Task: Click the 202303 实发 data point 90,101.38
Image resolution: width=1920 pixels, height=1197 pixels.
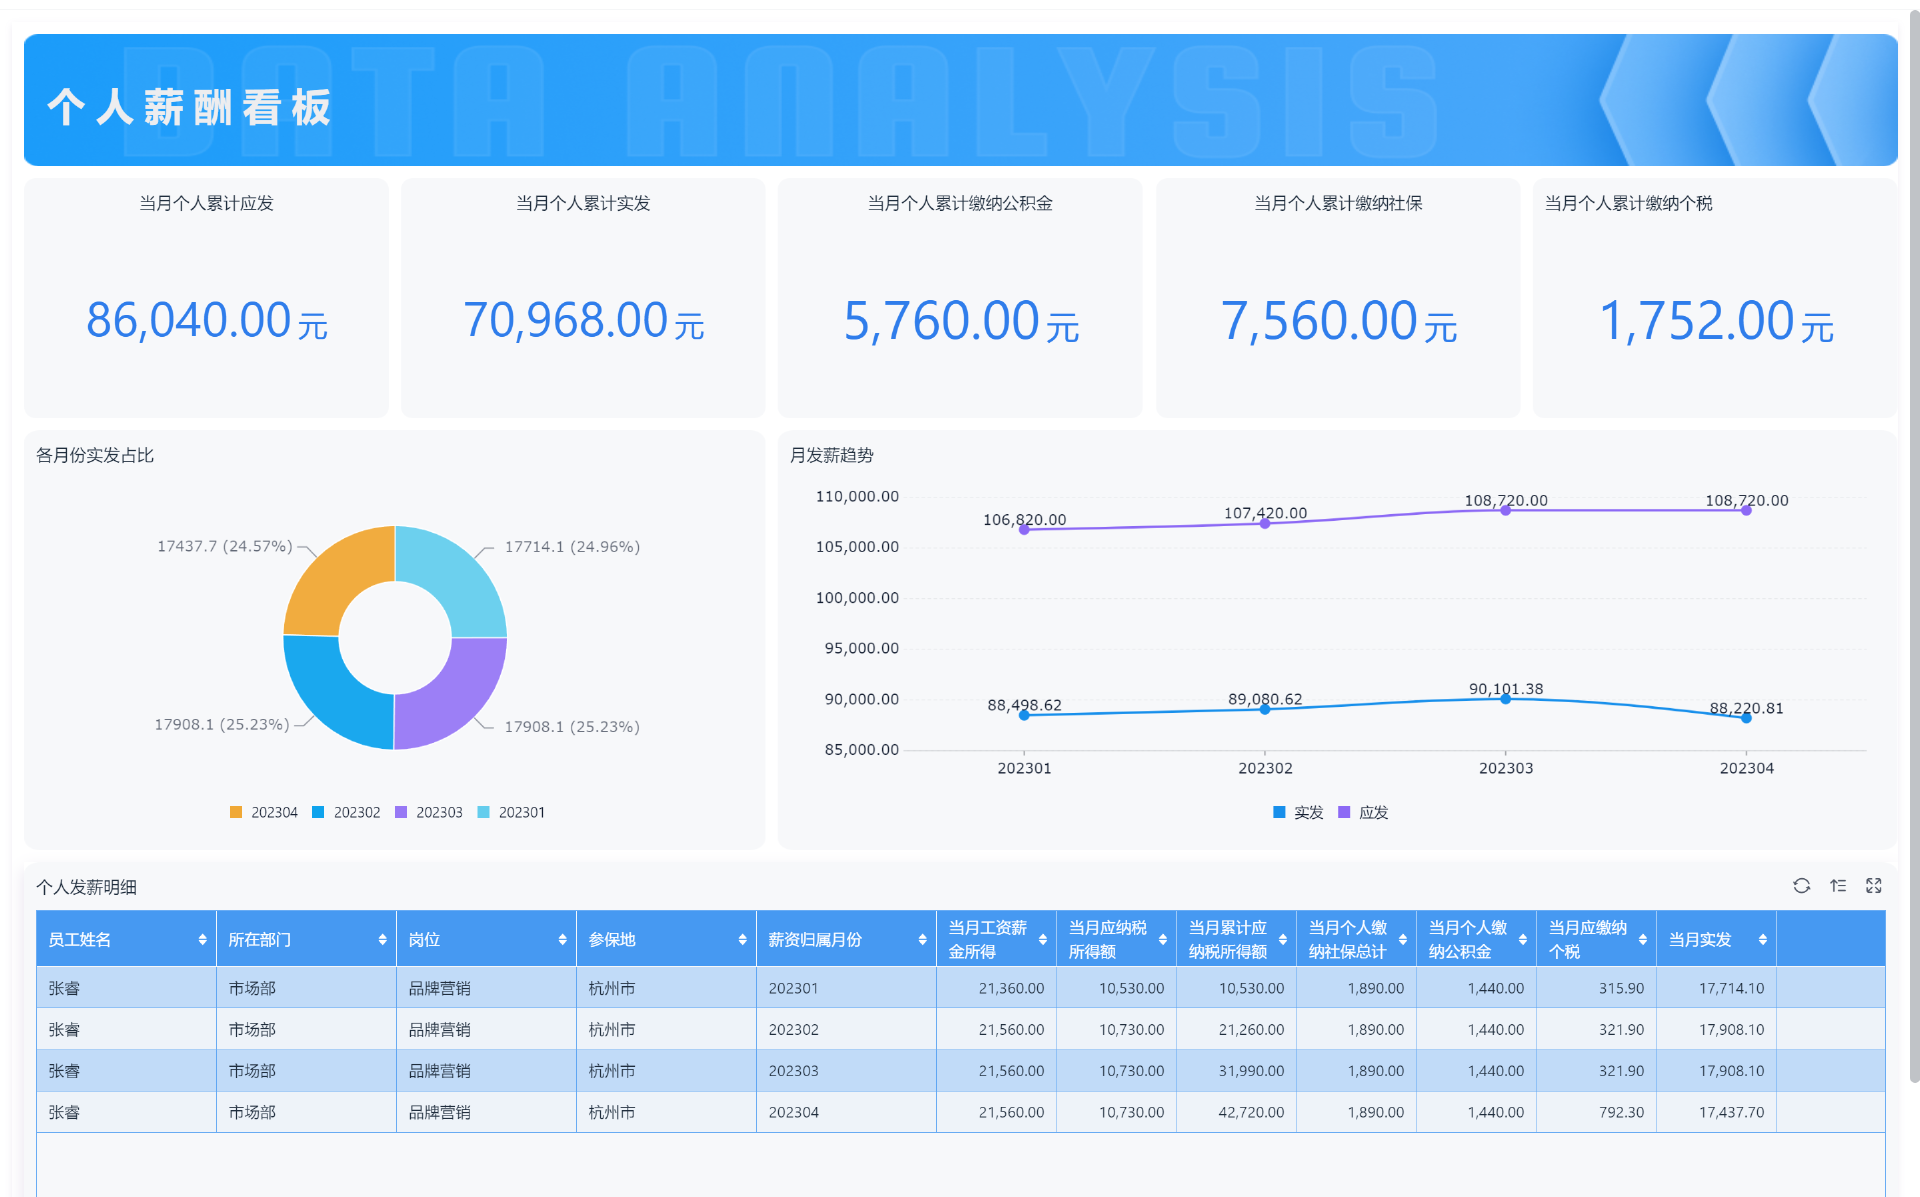Action: pos(1505,699)
